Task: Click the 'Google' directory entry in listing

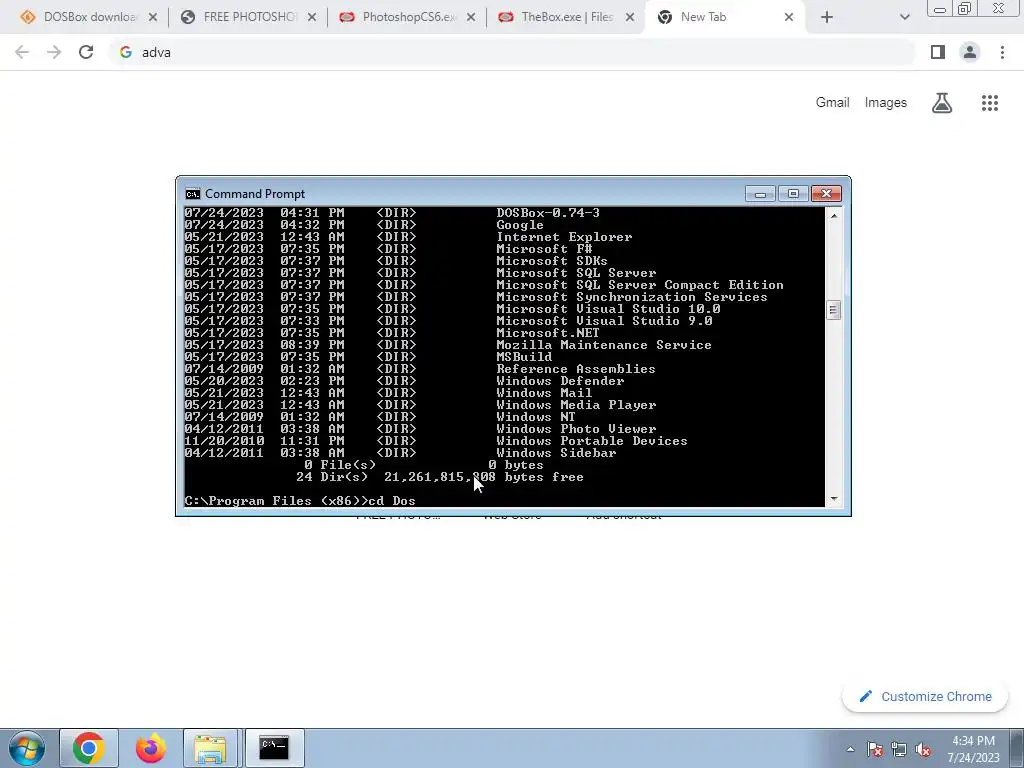Action: click(520, 225)
